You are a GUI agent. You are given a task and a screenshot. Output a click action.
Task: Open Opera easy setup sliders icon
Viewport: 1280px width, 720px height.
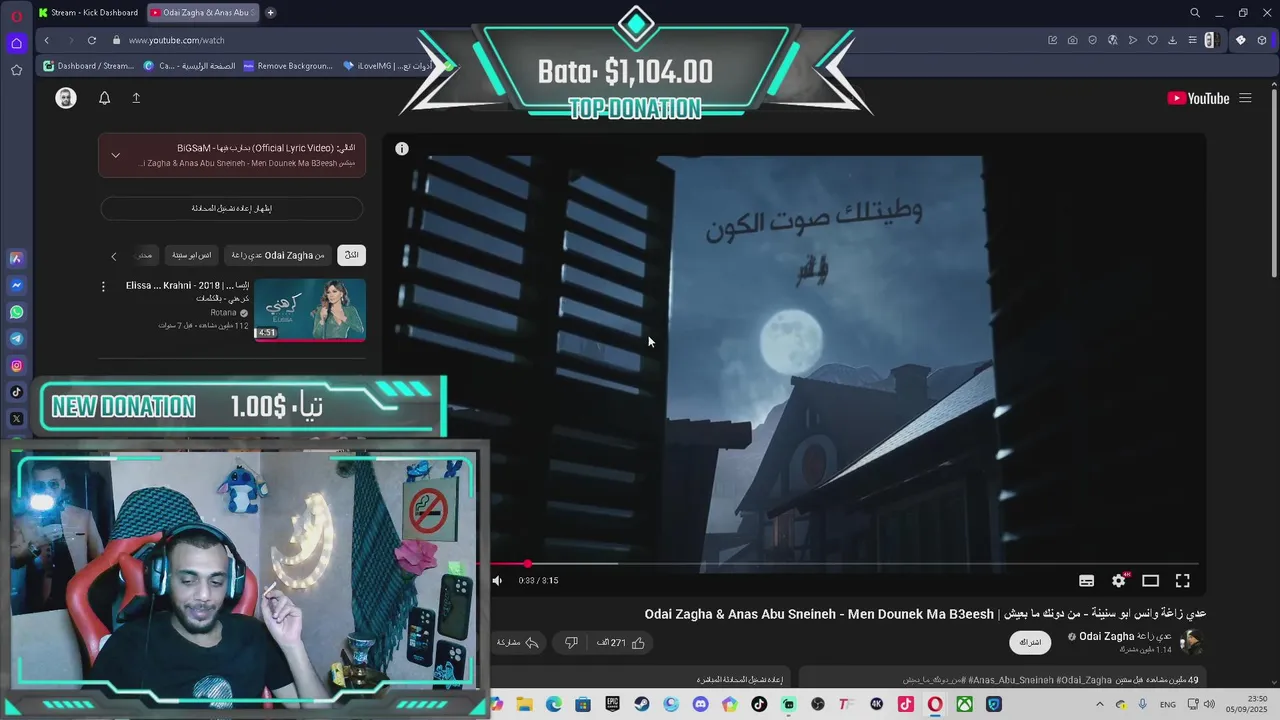pyautogui.click(x=1192, y=40)
